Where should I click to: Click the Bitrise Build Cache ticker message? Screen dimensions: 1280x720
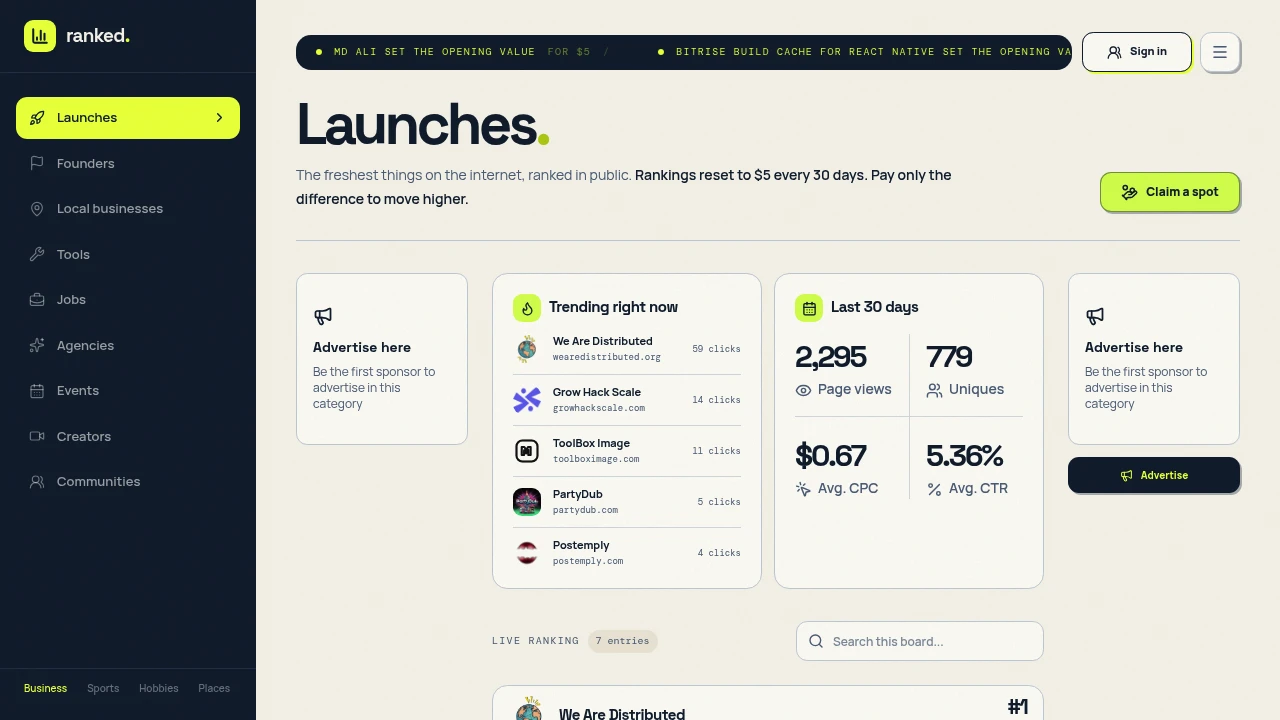[x=873, y=52]
